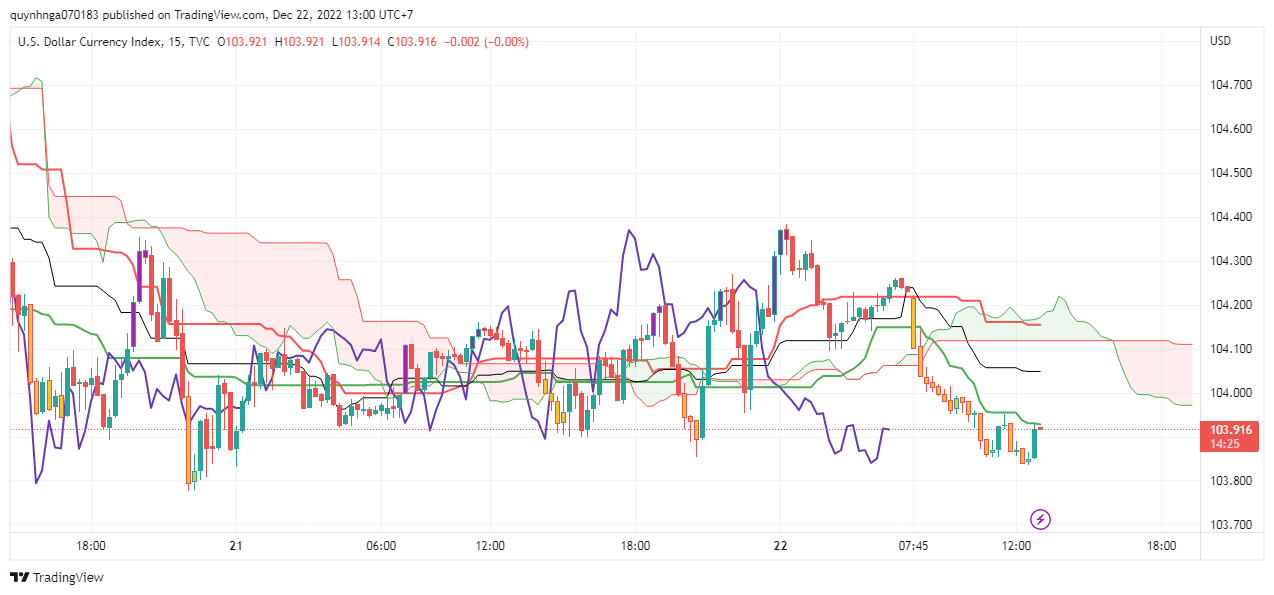
Task: Click the USD currency label
Action: pos(1220,41)
